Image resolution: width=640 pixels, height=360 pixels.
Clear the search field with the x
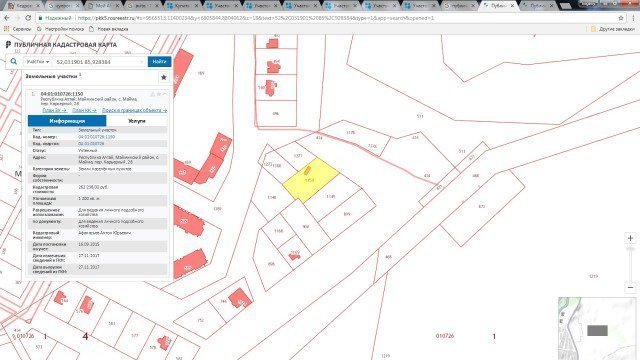[x=142, y=62]
